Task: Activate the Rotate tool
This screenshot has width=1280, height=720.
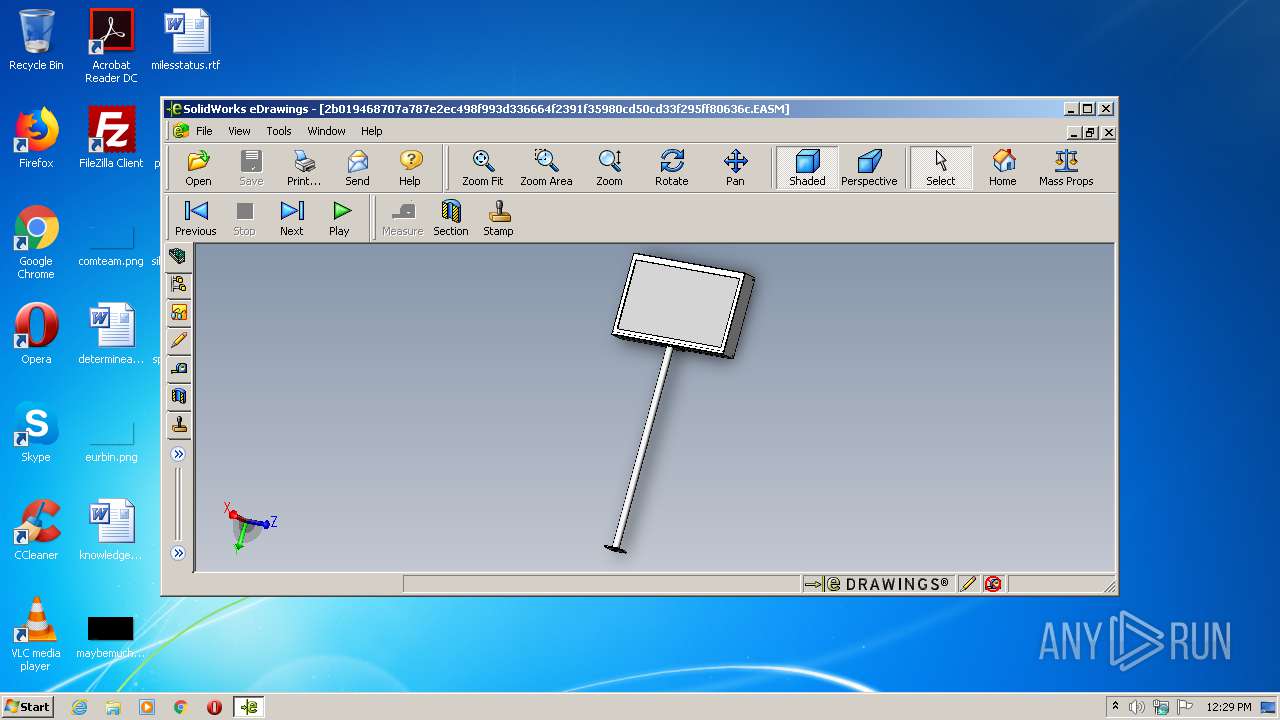Action: click(x=671, y=167)
